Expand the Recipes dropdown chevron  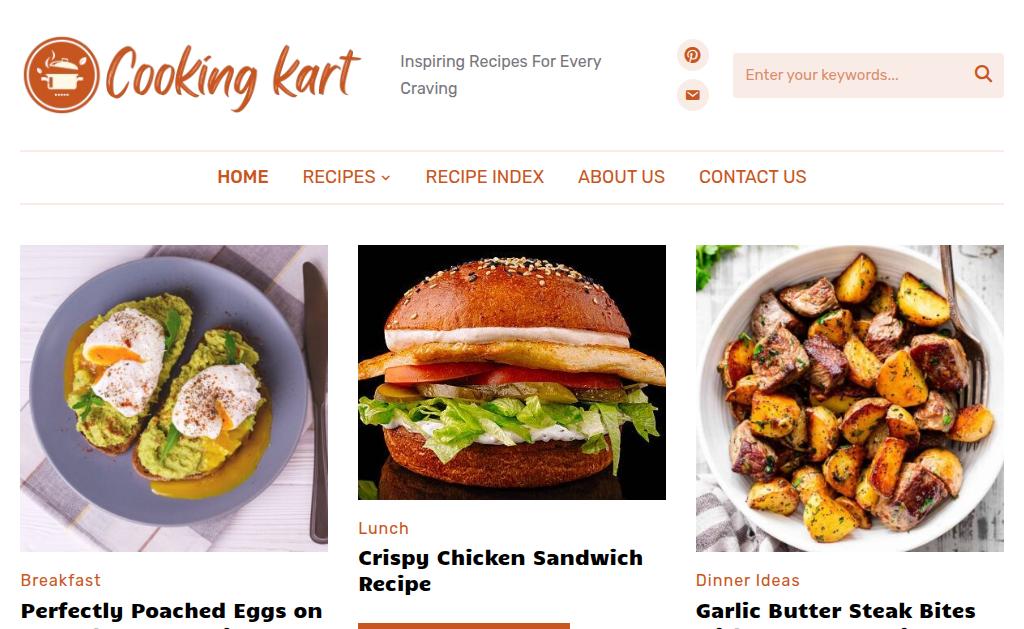(x=386, y=178)
